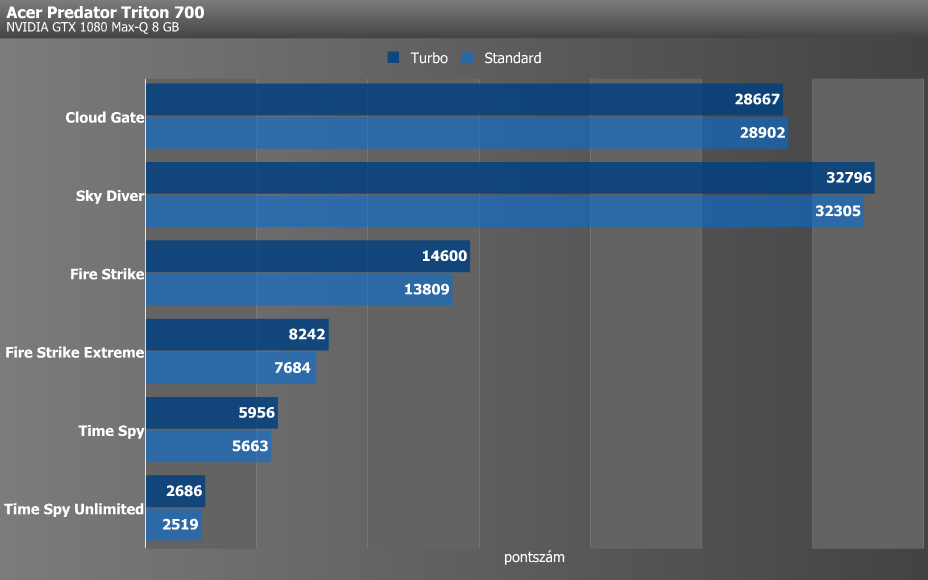Click the pontszám axis title

[x=534, y=558]
